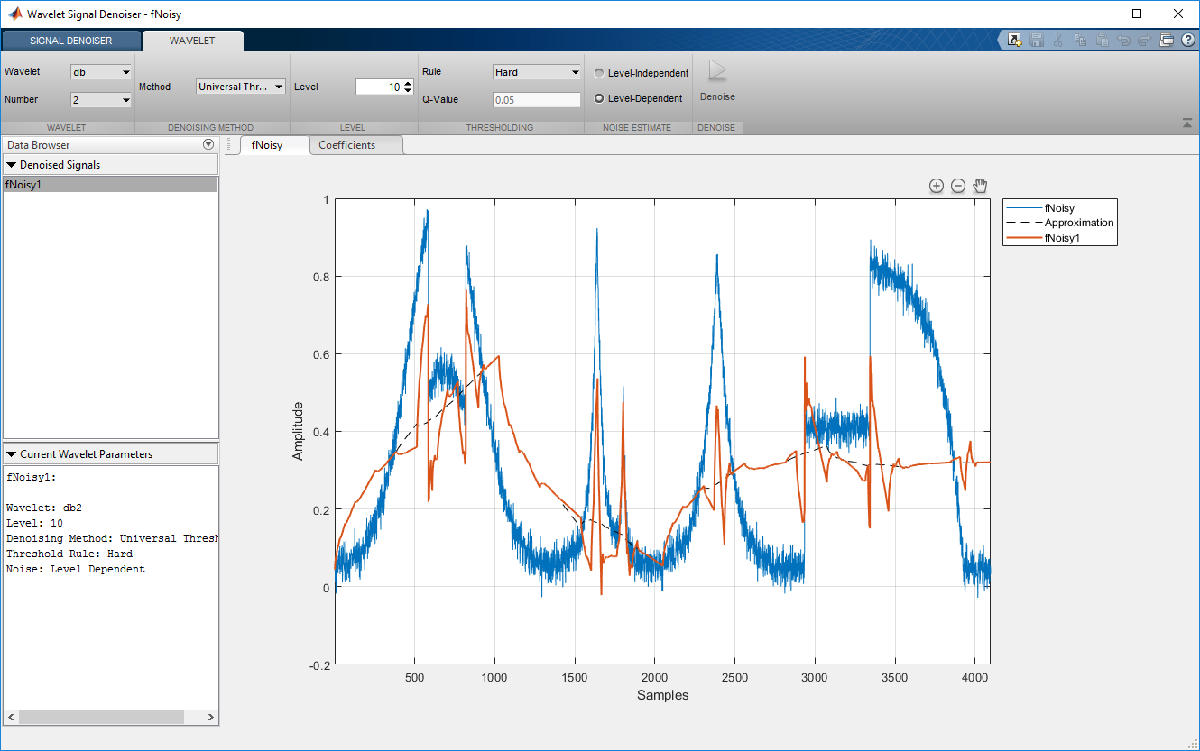The width and height of the screenshot is (1200, 751).
Task: Switch to the Coefficients tab
Action: tap(347, 145)
